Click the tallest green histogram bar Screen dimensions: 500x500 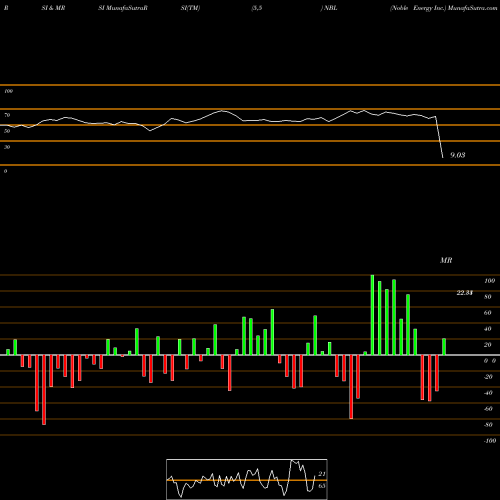(372, 315)
